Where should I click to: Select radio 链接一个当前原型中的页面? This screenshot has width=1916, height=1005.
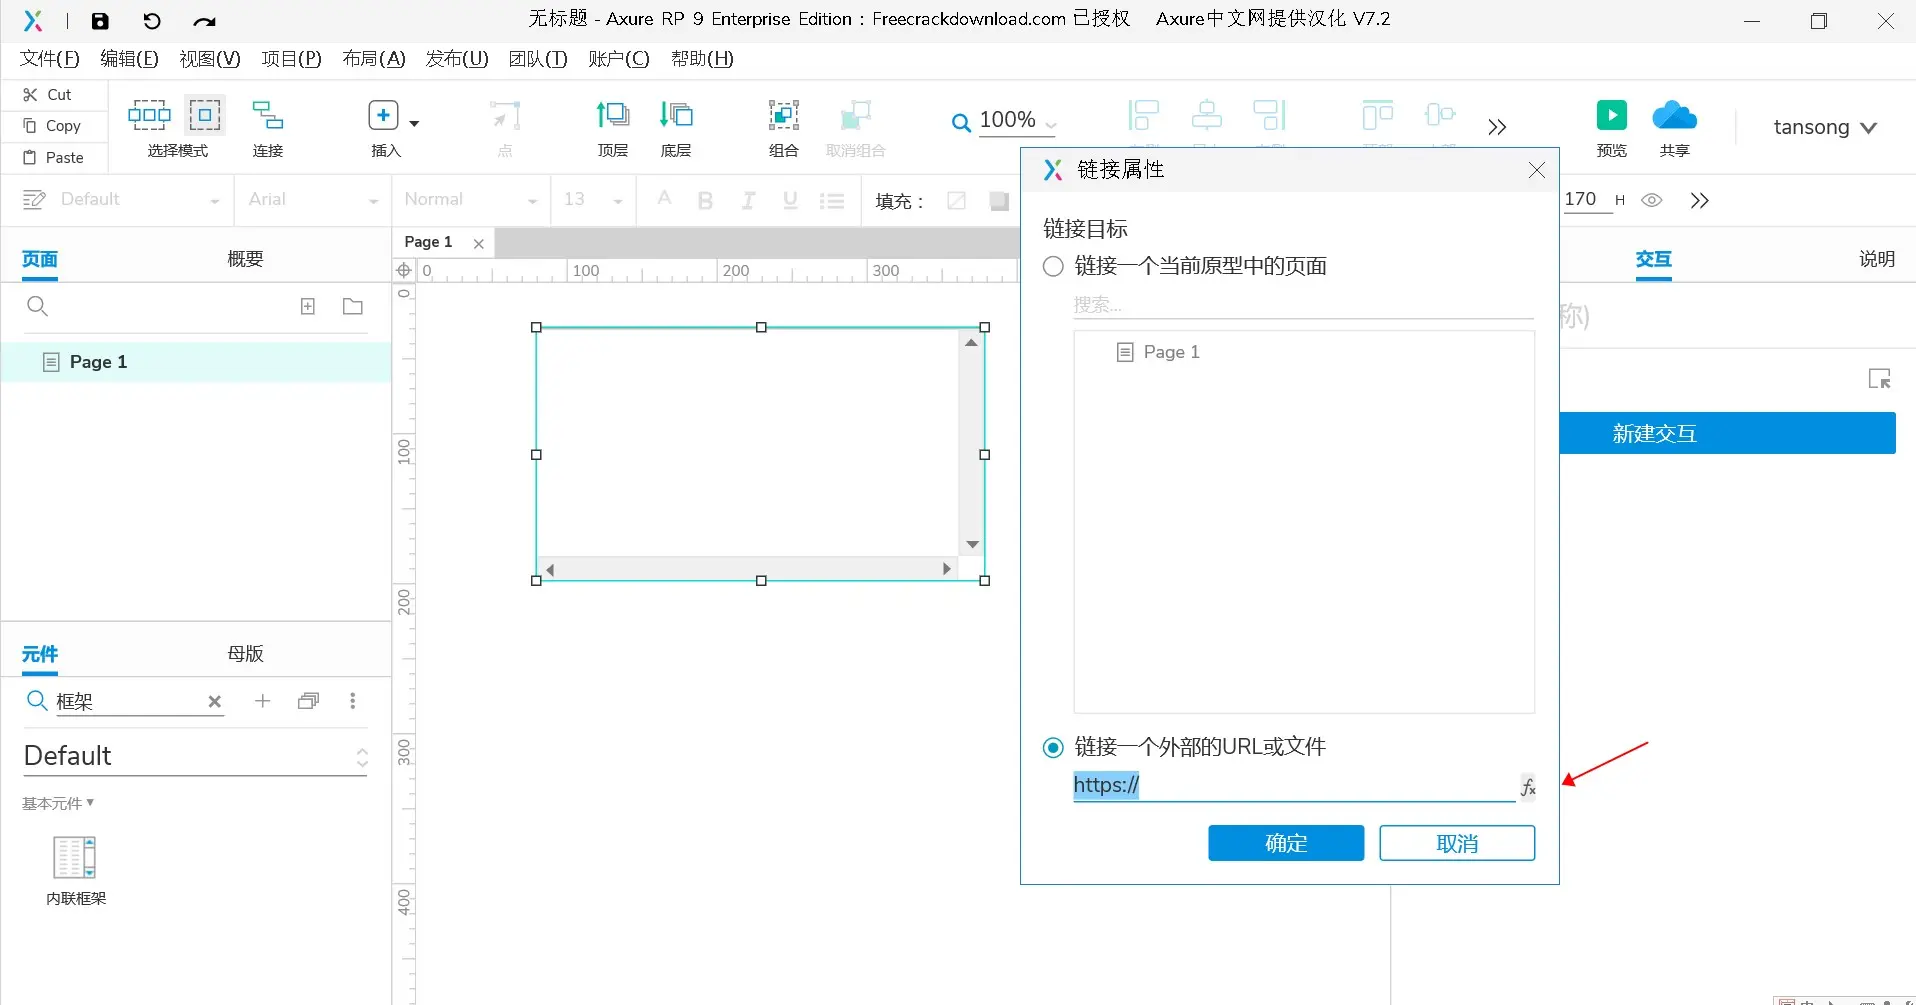pos(1053,266)
